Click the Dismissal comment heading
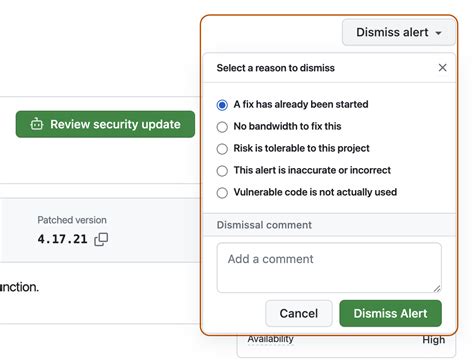 click(x=264, y=225)
